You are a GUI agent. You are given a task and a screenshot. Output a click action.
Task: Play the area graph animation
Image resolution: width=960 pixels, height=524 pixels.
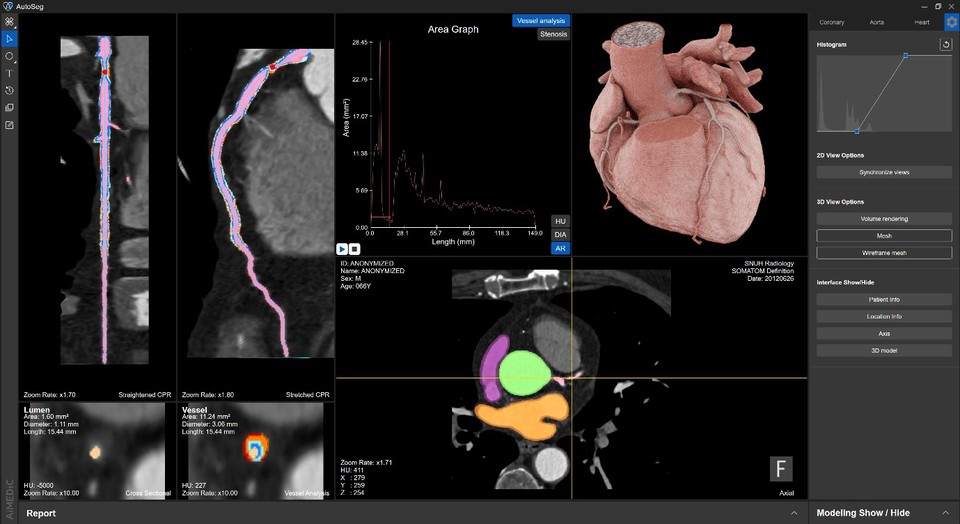(342, 248)
